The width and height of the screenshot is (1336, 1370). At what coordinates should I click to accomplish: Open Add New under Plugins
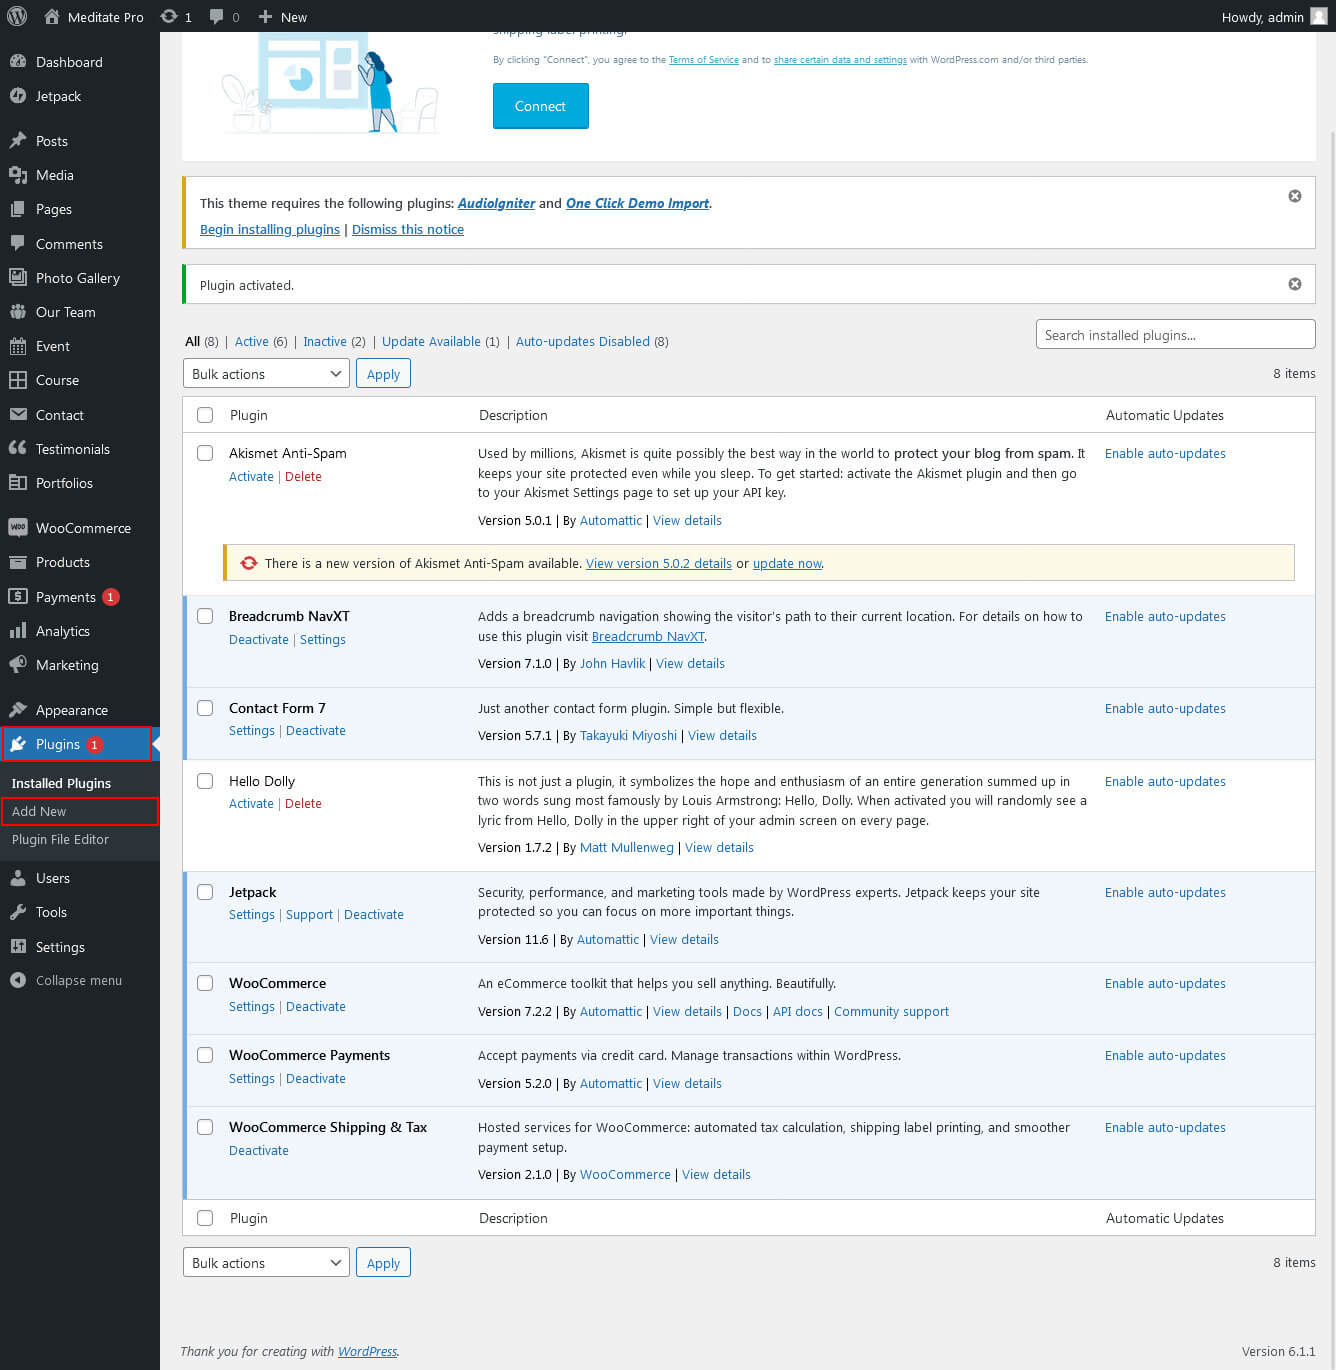(39, 811)
